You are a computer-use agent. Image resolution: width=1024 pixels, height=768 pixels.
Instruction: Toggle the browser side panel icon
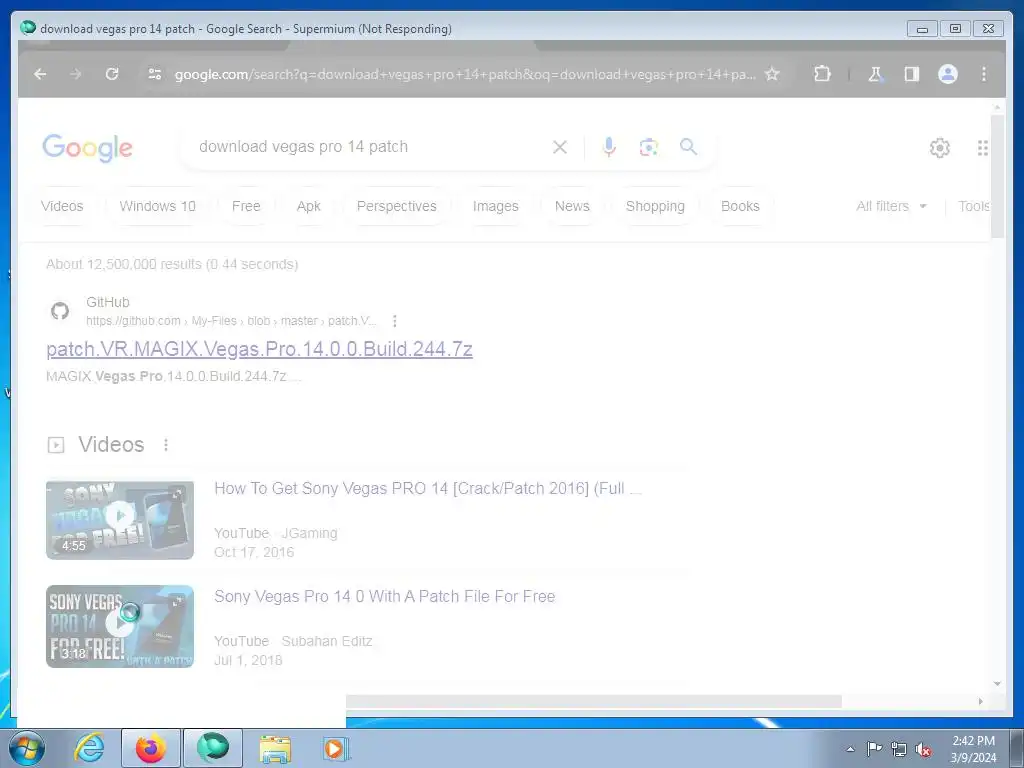pyautogui.click(x=912, y=74)
